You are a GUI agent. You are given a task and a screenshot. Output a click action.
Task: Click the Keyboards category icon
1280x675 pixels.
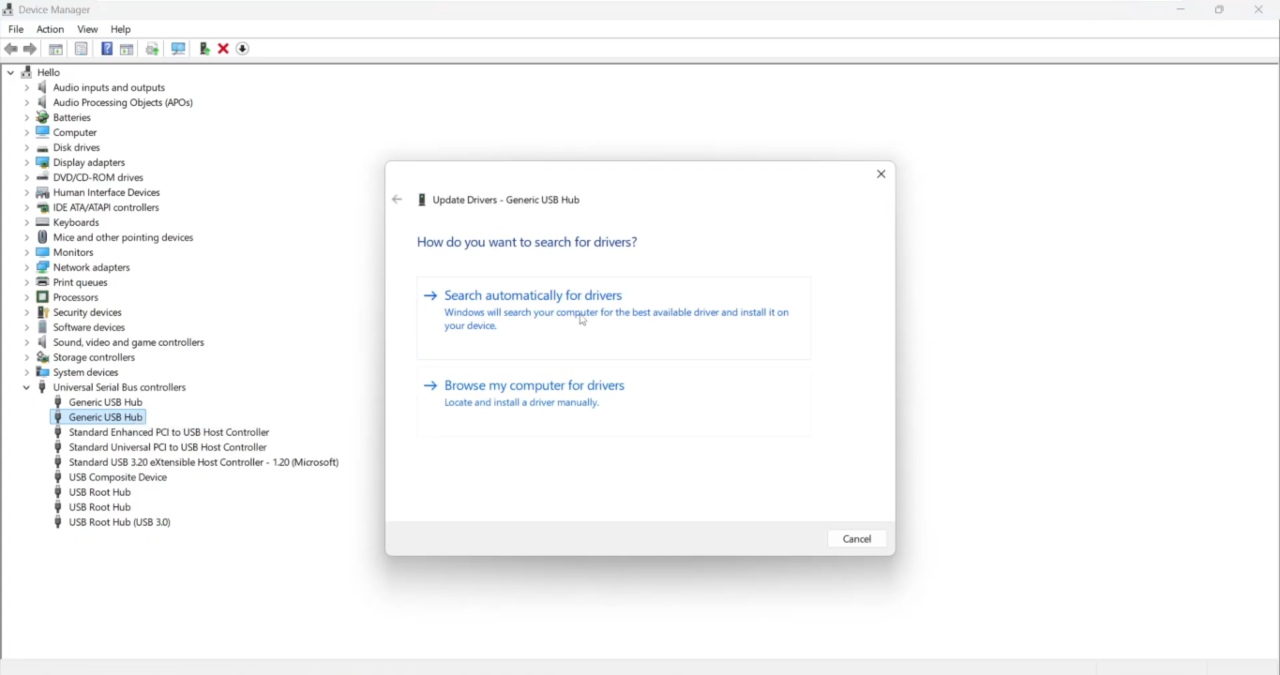pyautogui.click(x=42, y=222)
